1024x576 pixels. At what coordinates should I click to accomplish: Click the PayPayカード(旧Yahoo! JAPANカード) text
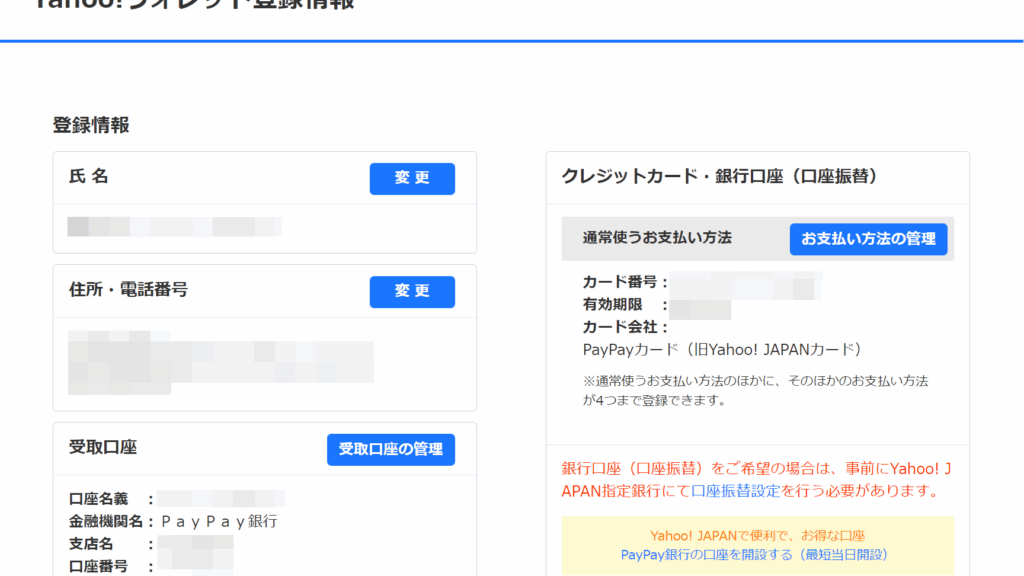[x=721, y=349]
